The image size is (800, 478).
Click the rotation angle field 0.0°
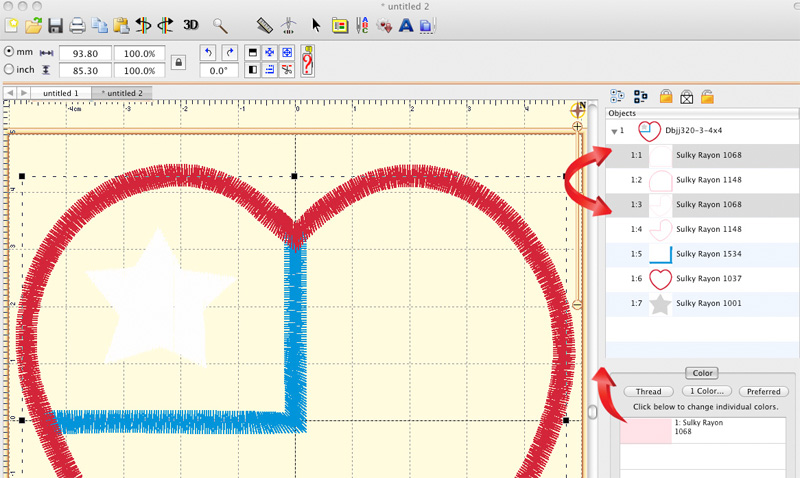click(218, 70)
